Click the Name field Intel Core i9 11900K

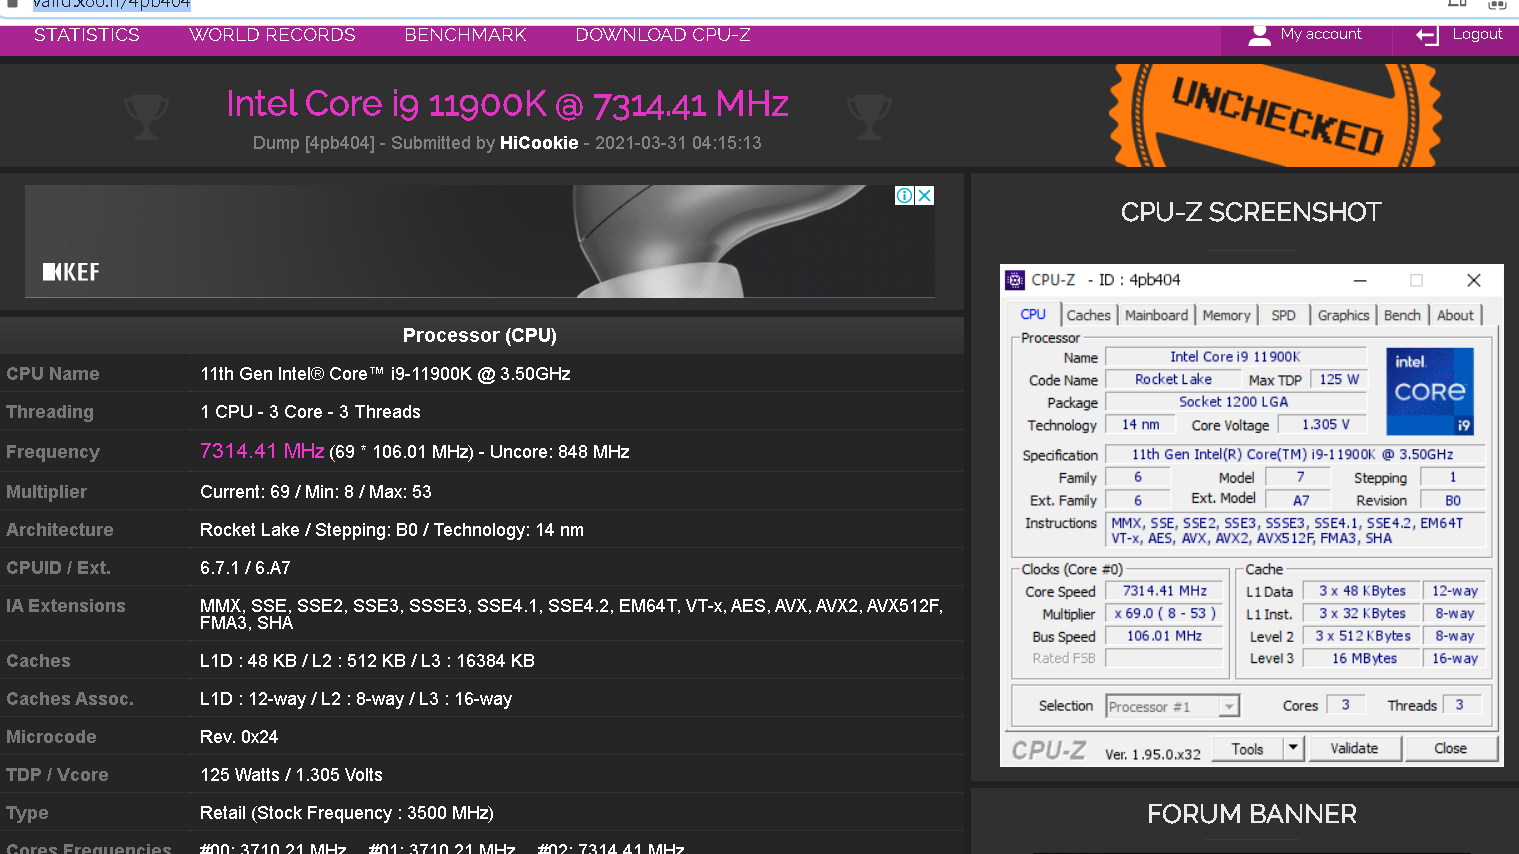click(x=1235, y=357)
